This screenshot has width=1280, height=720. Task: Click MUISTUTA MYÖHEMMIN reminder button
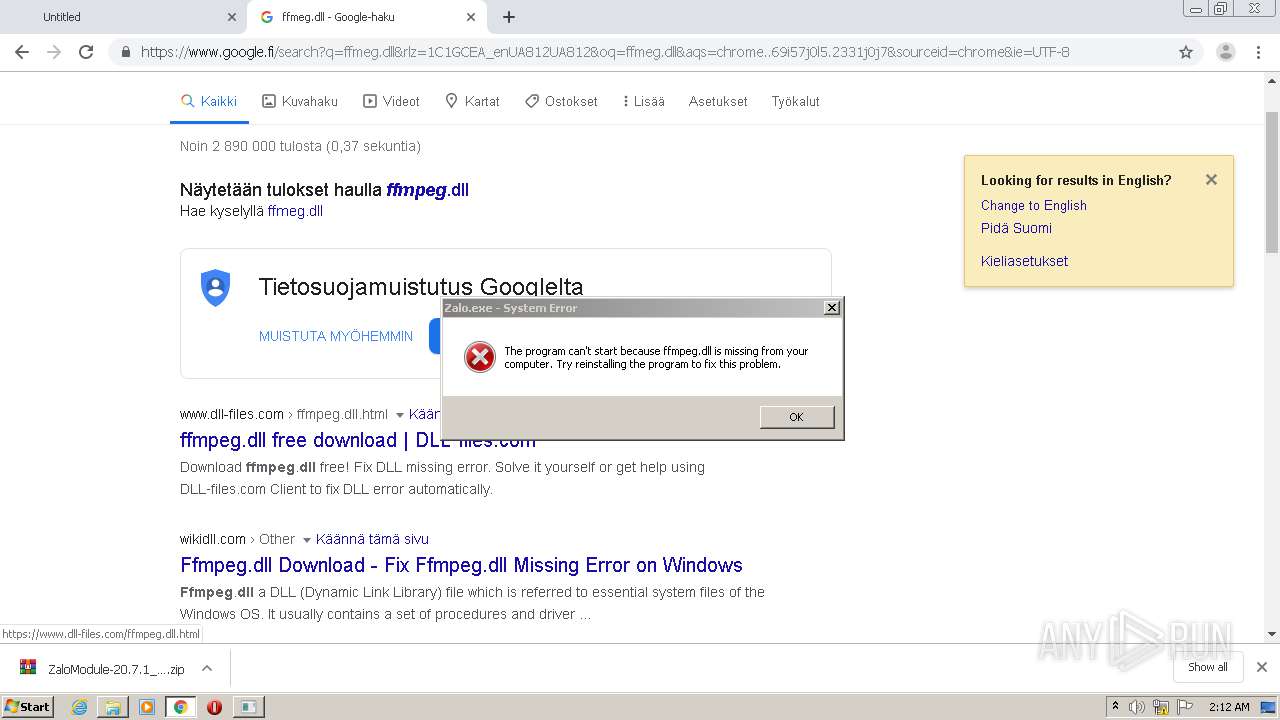pyautogui.click(x=336, y=336)
